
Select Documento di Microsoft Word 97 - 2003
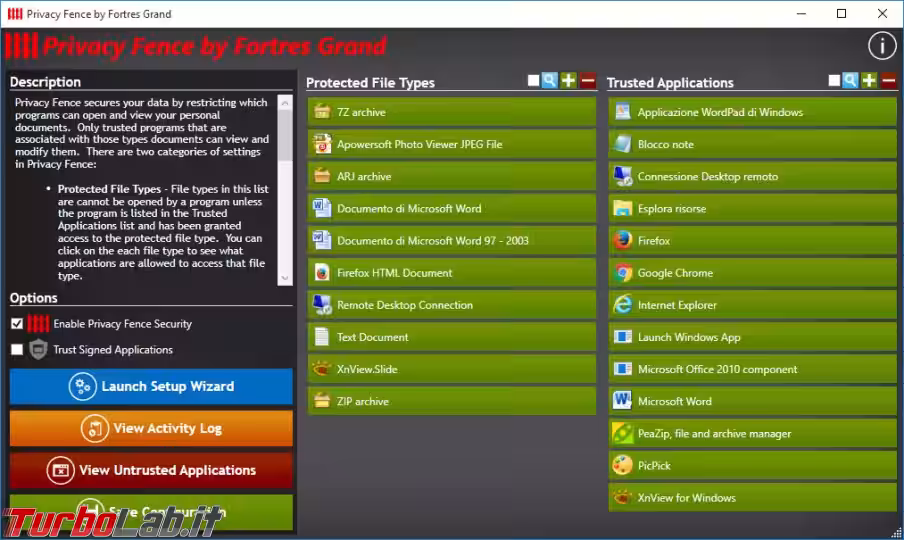[452, 240]
